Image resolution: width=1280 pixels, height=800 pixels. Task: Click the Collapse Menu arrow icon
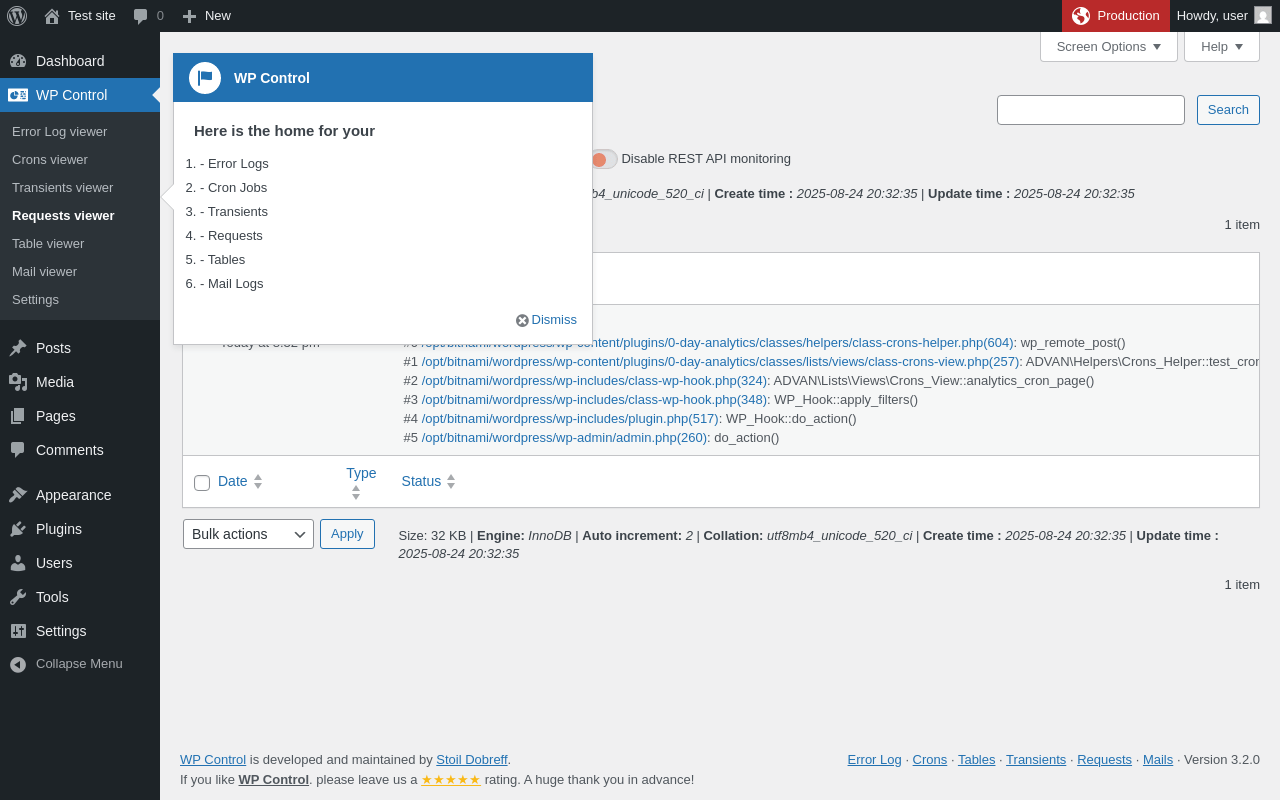18,664
